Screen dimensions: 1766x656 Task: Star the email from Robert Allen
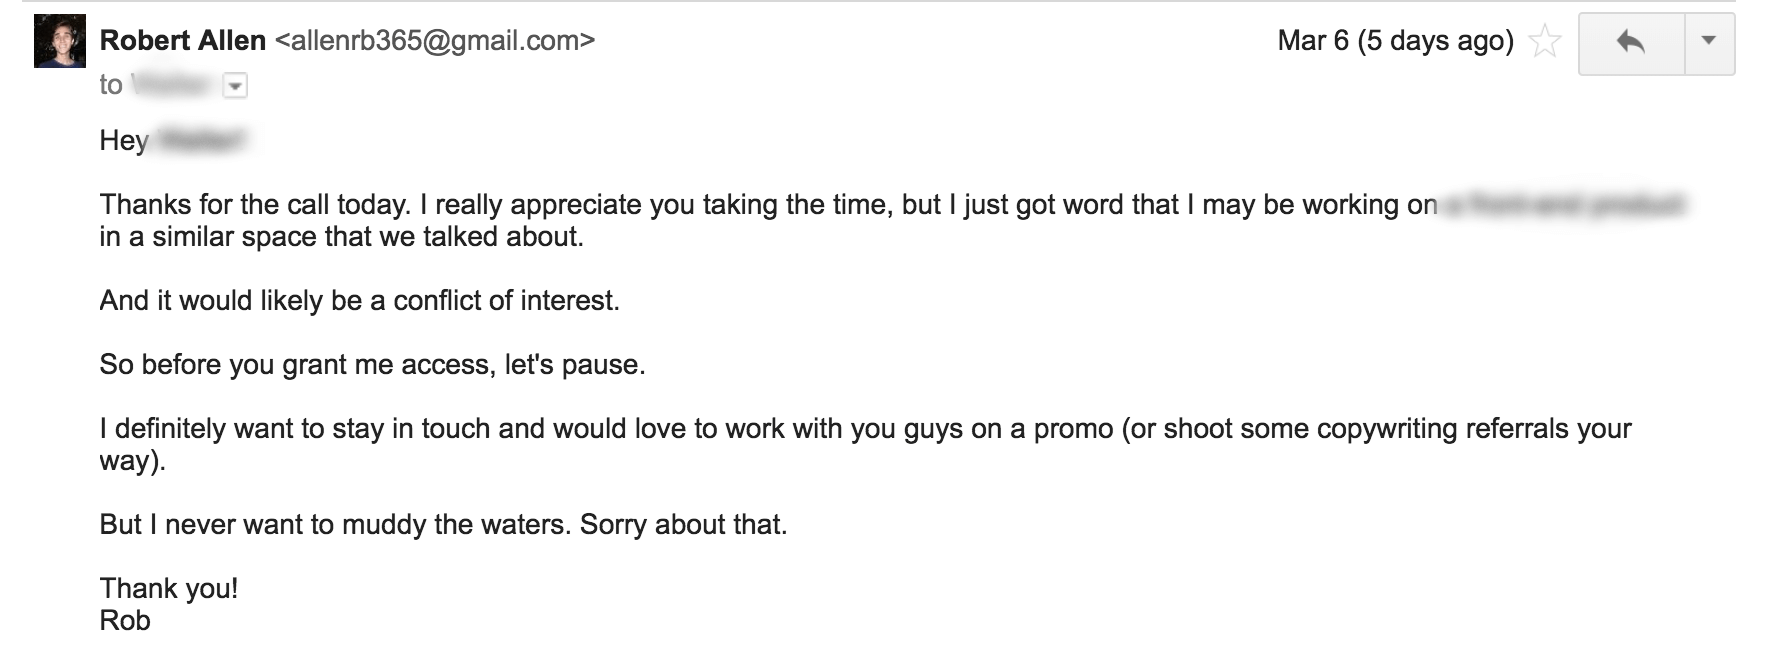point(1545,42)
